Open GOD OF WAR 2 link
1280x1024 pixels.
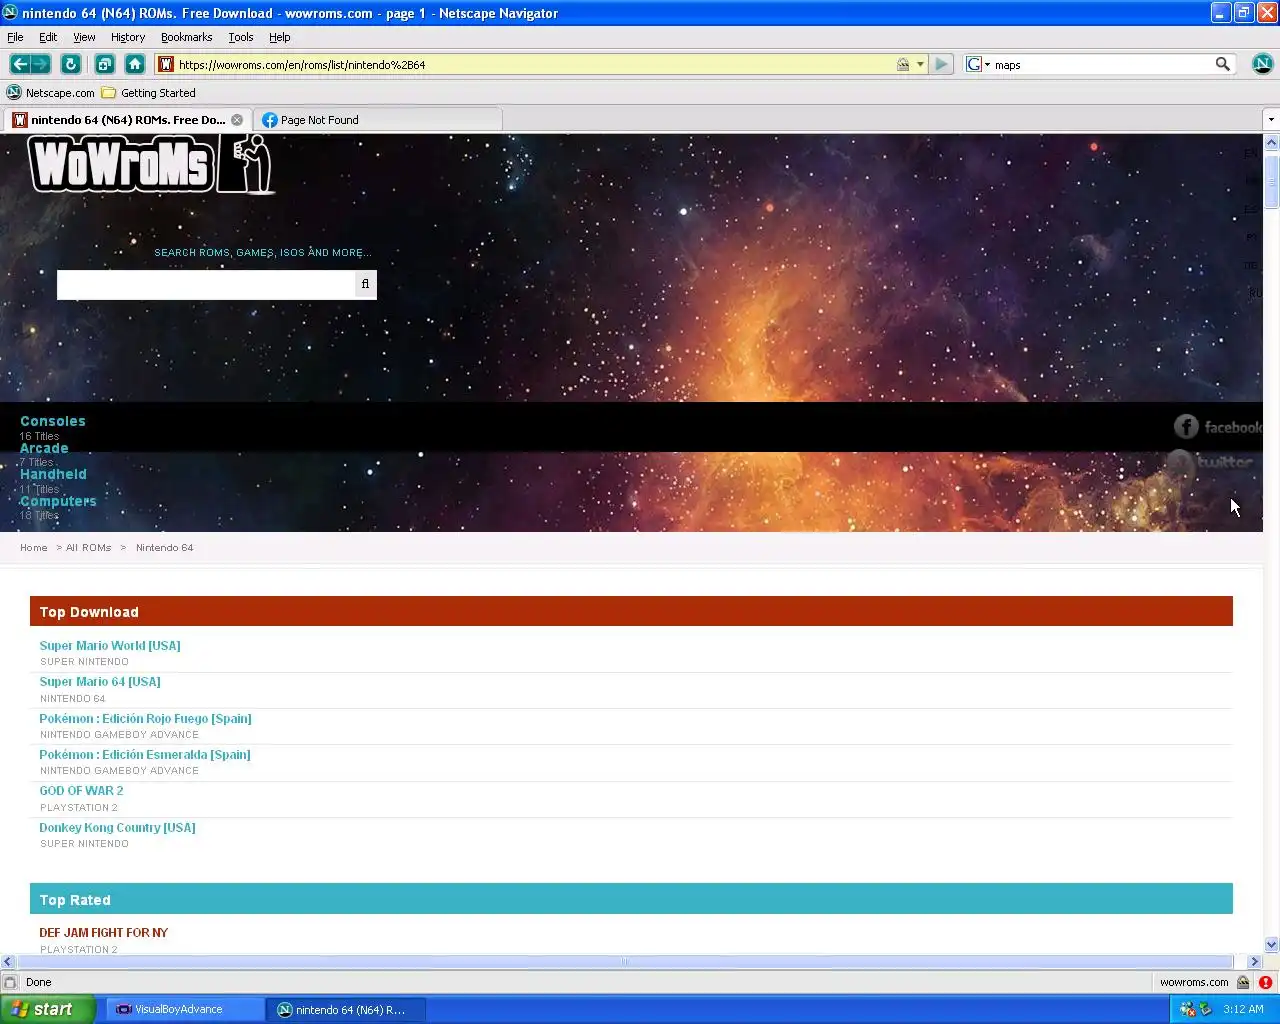click(82, 791)
